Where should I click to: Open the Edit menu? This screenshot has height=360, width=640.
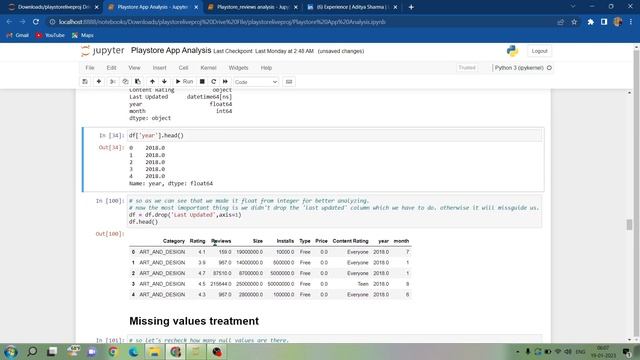[x=111, y=68]
